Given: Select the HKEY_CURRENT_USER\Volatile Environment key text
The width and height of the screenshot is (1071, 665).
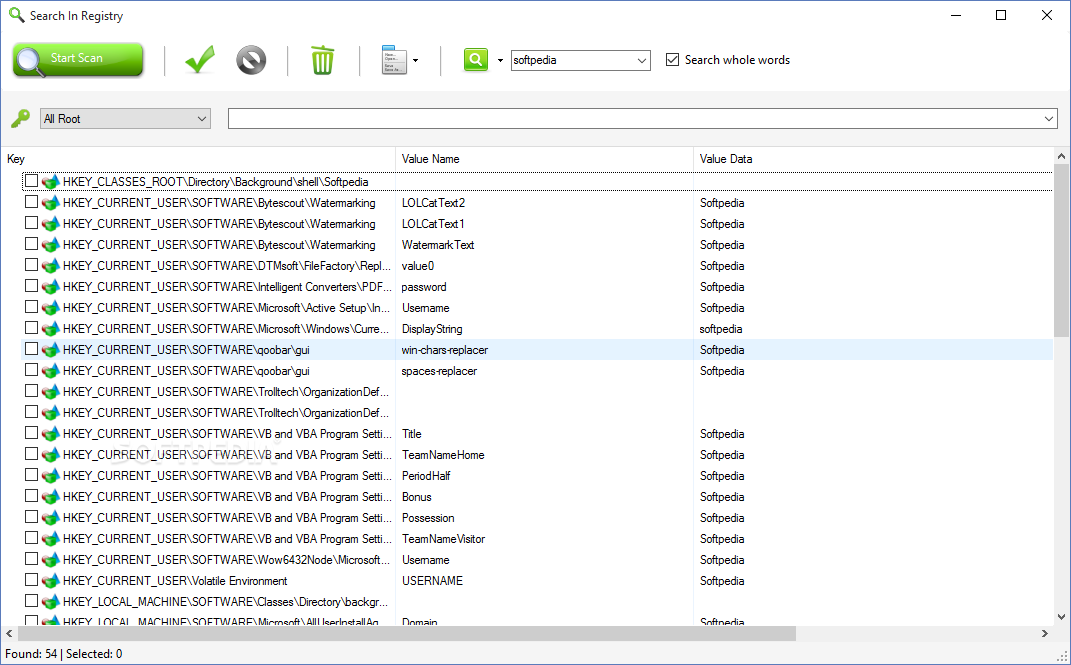Looking at the screenshot, I should (x=175, y=581).
